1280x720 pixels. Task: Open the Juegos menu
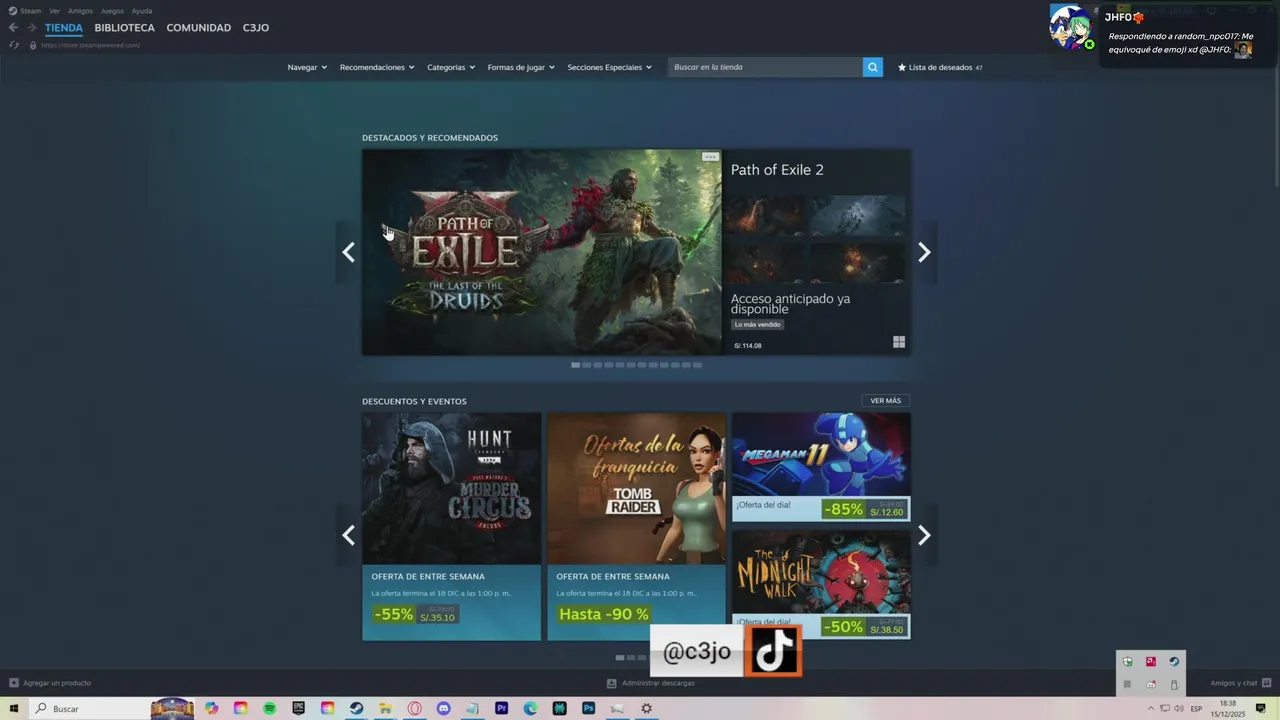click(x=112, y=11)
